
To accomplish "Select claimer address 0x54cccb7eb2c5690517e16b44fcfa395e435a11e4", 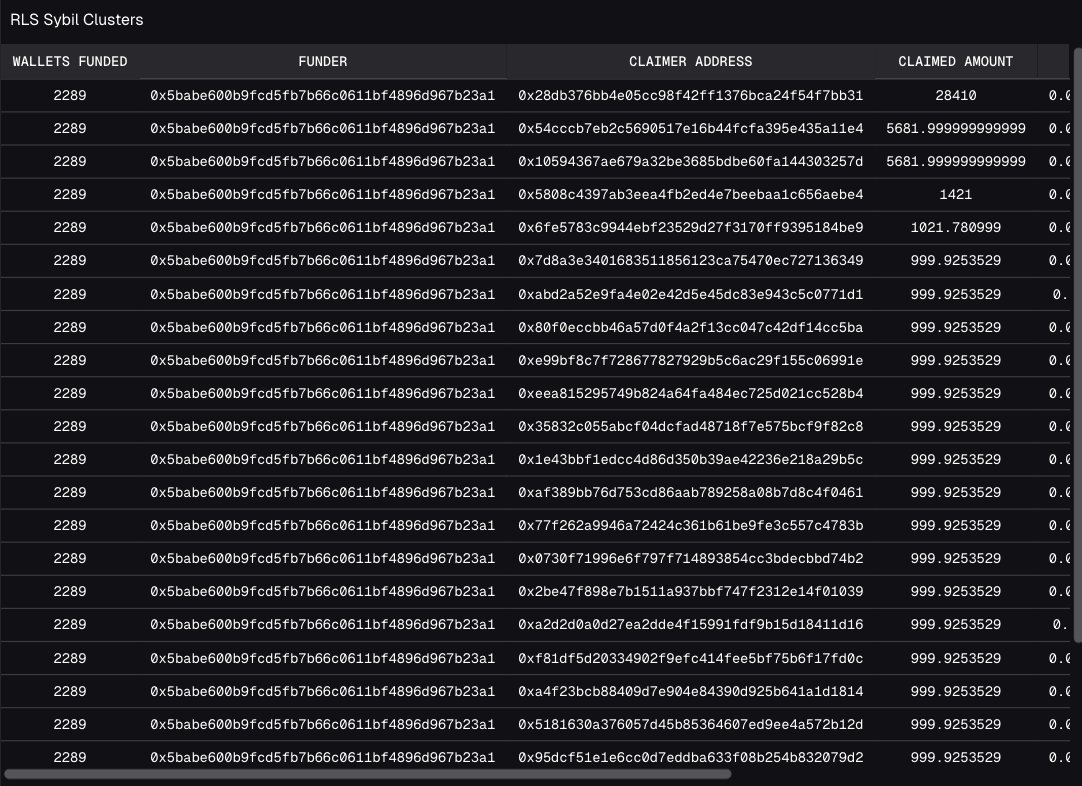I will coord(690,128).
